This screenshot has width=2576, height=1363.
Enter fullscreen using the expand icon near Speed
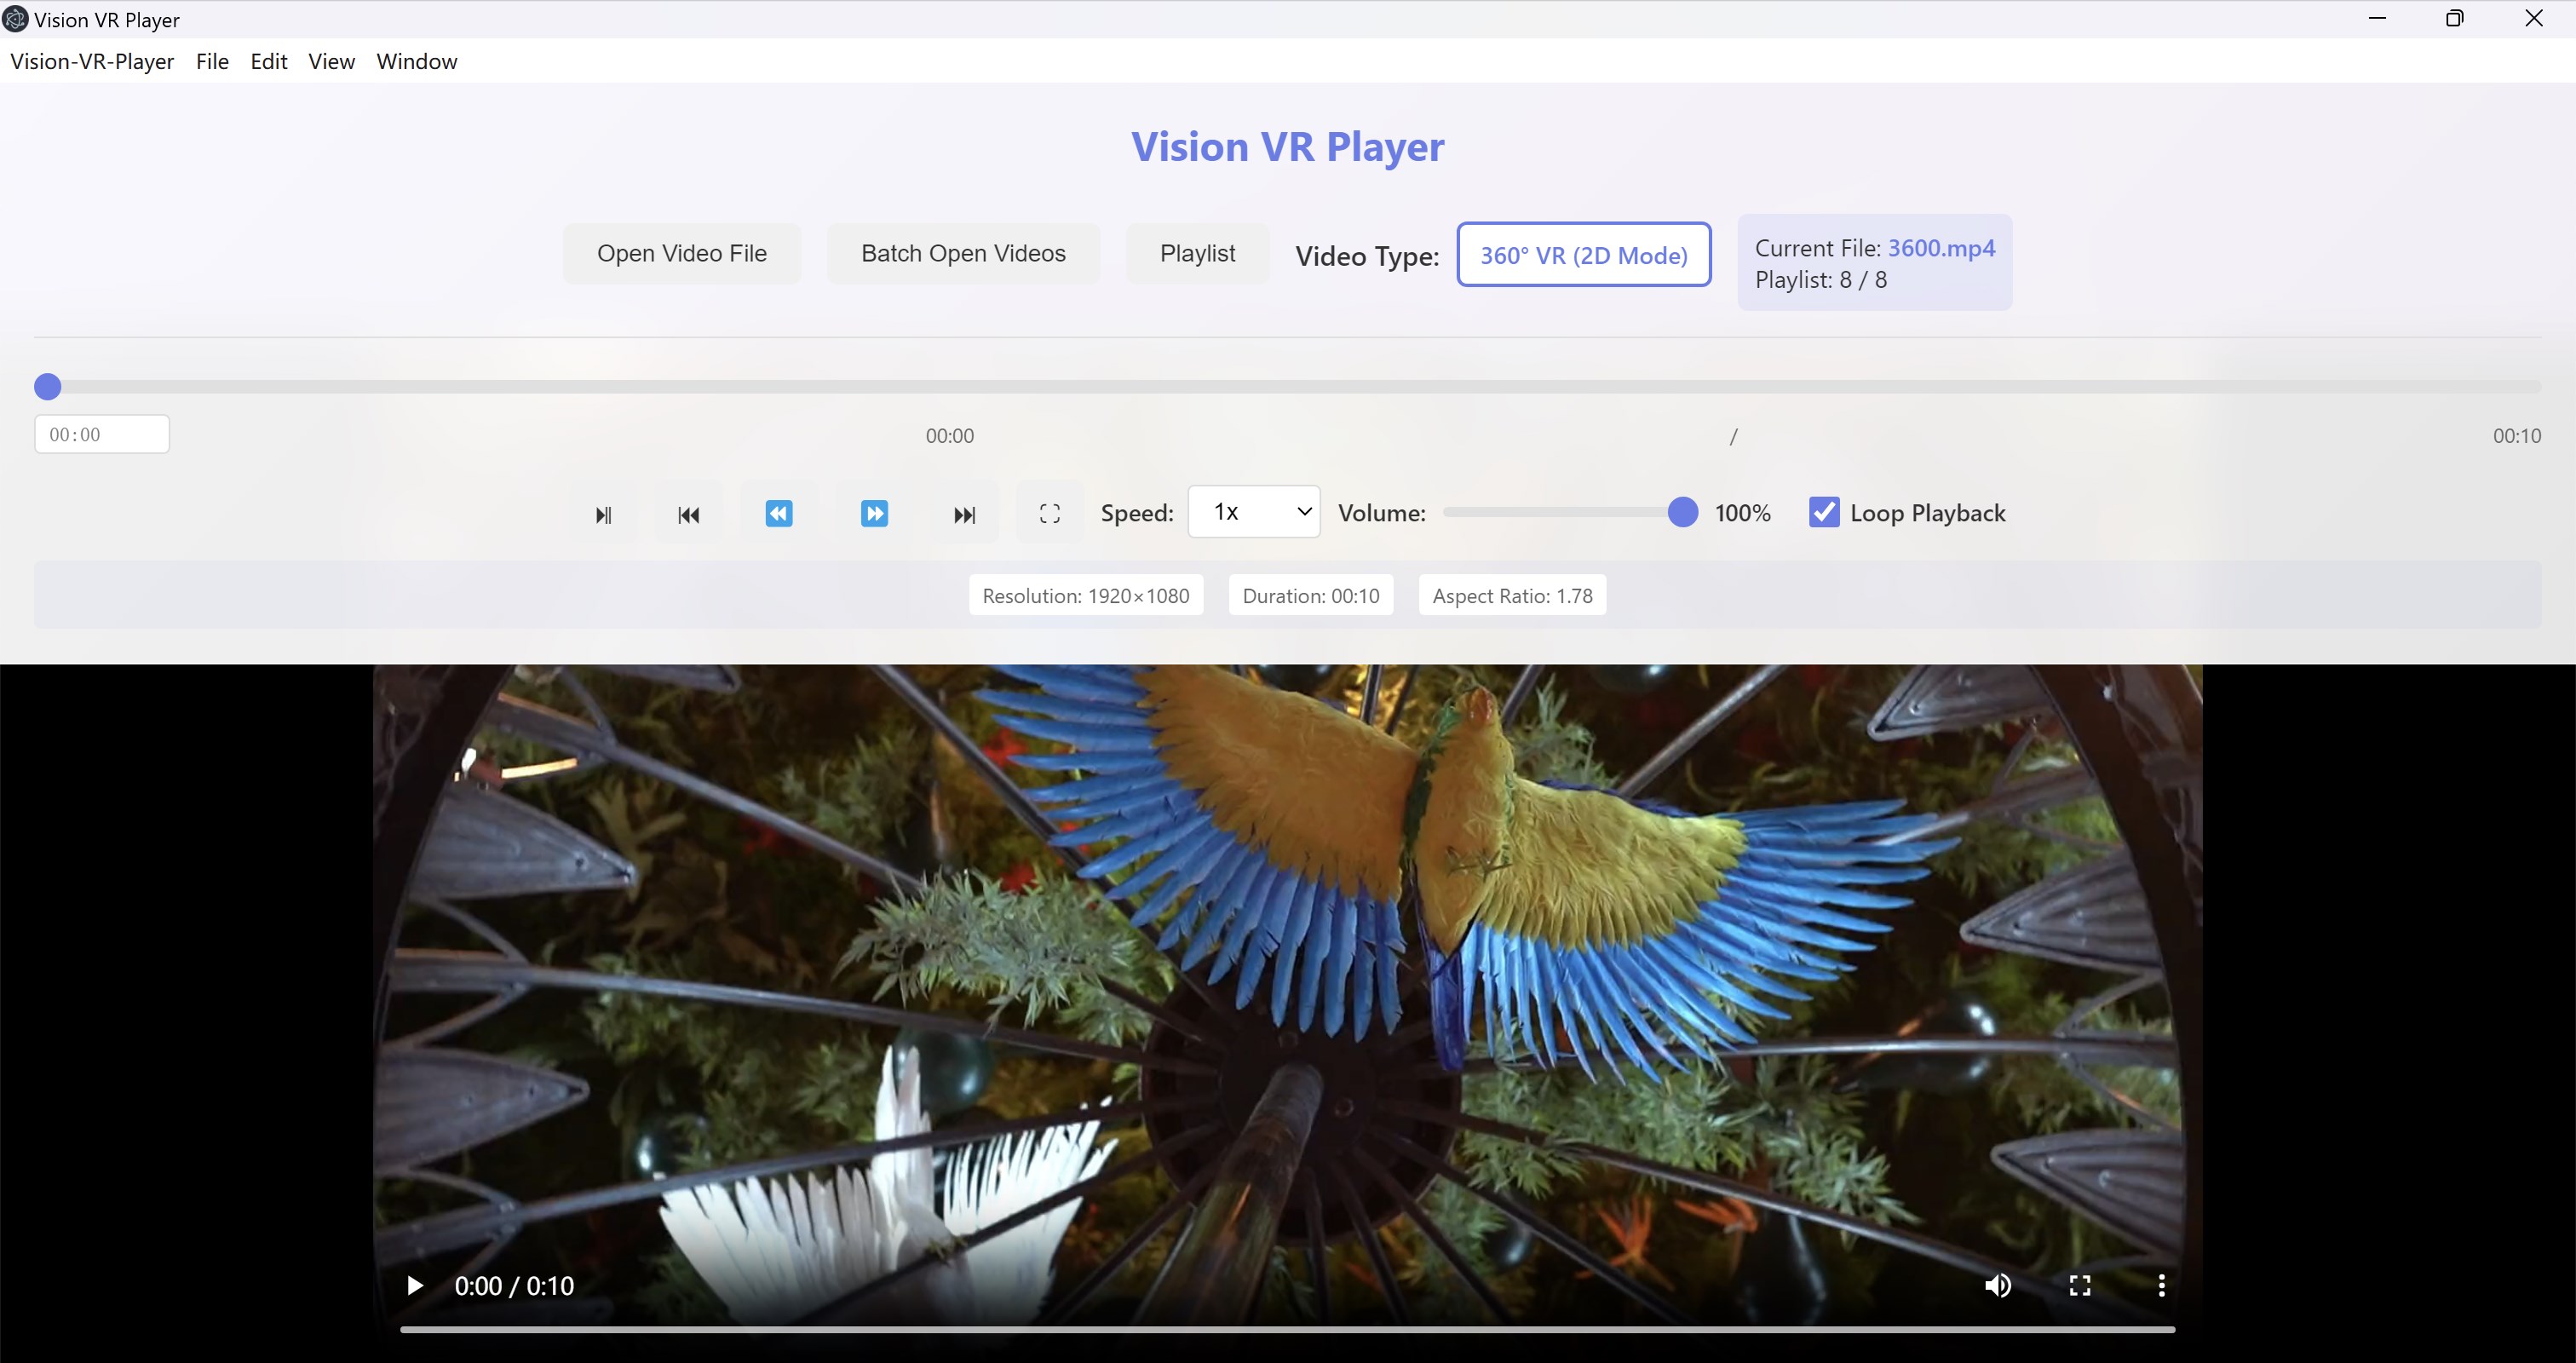[1049, 512]
